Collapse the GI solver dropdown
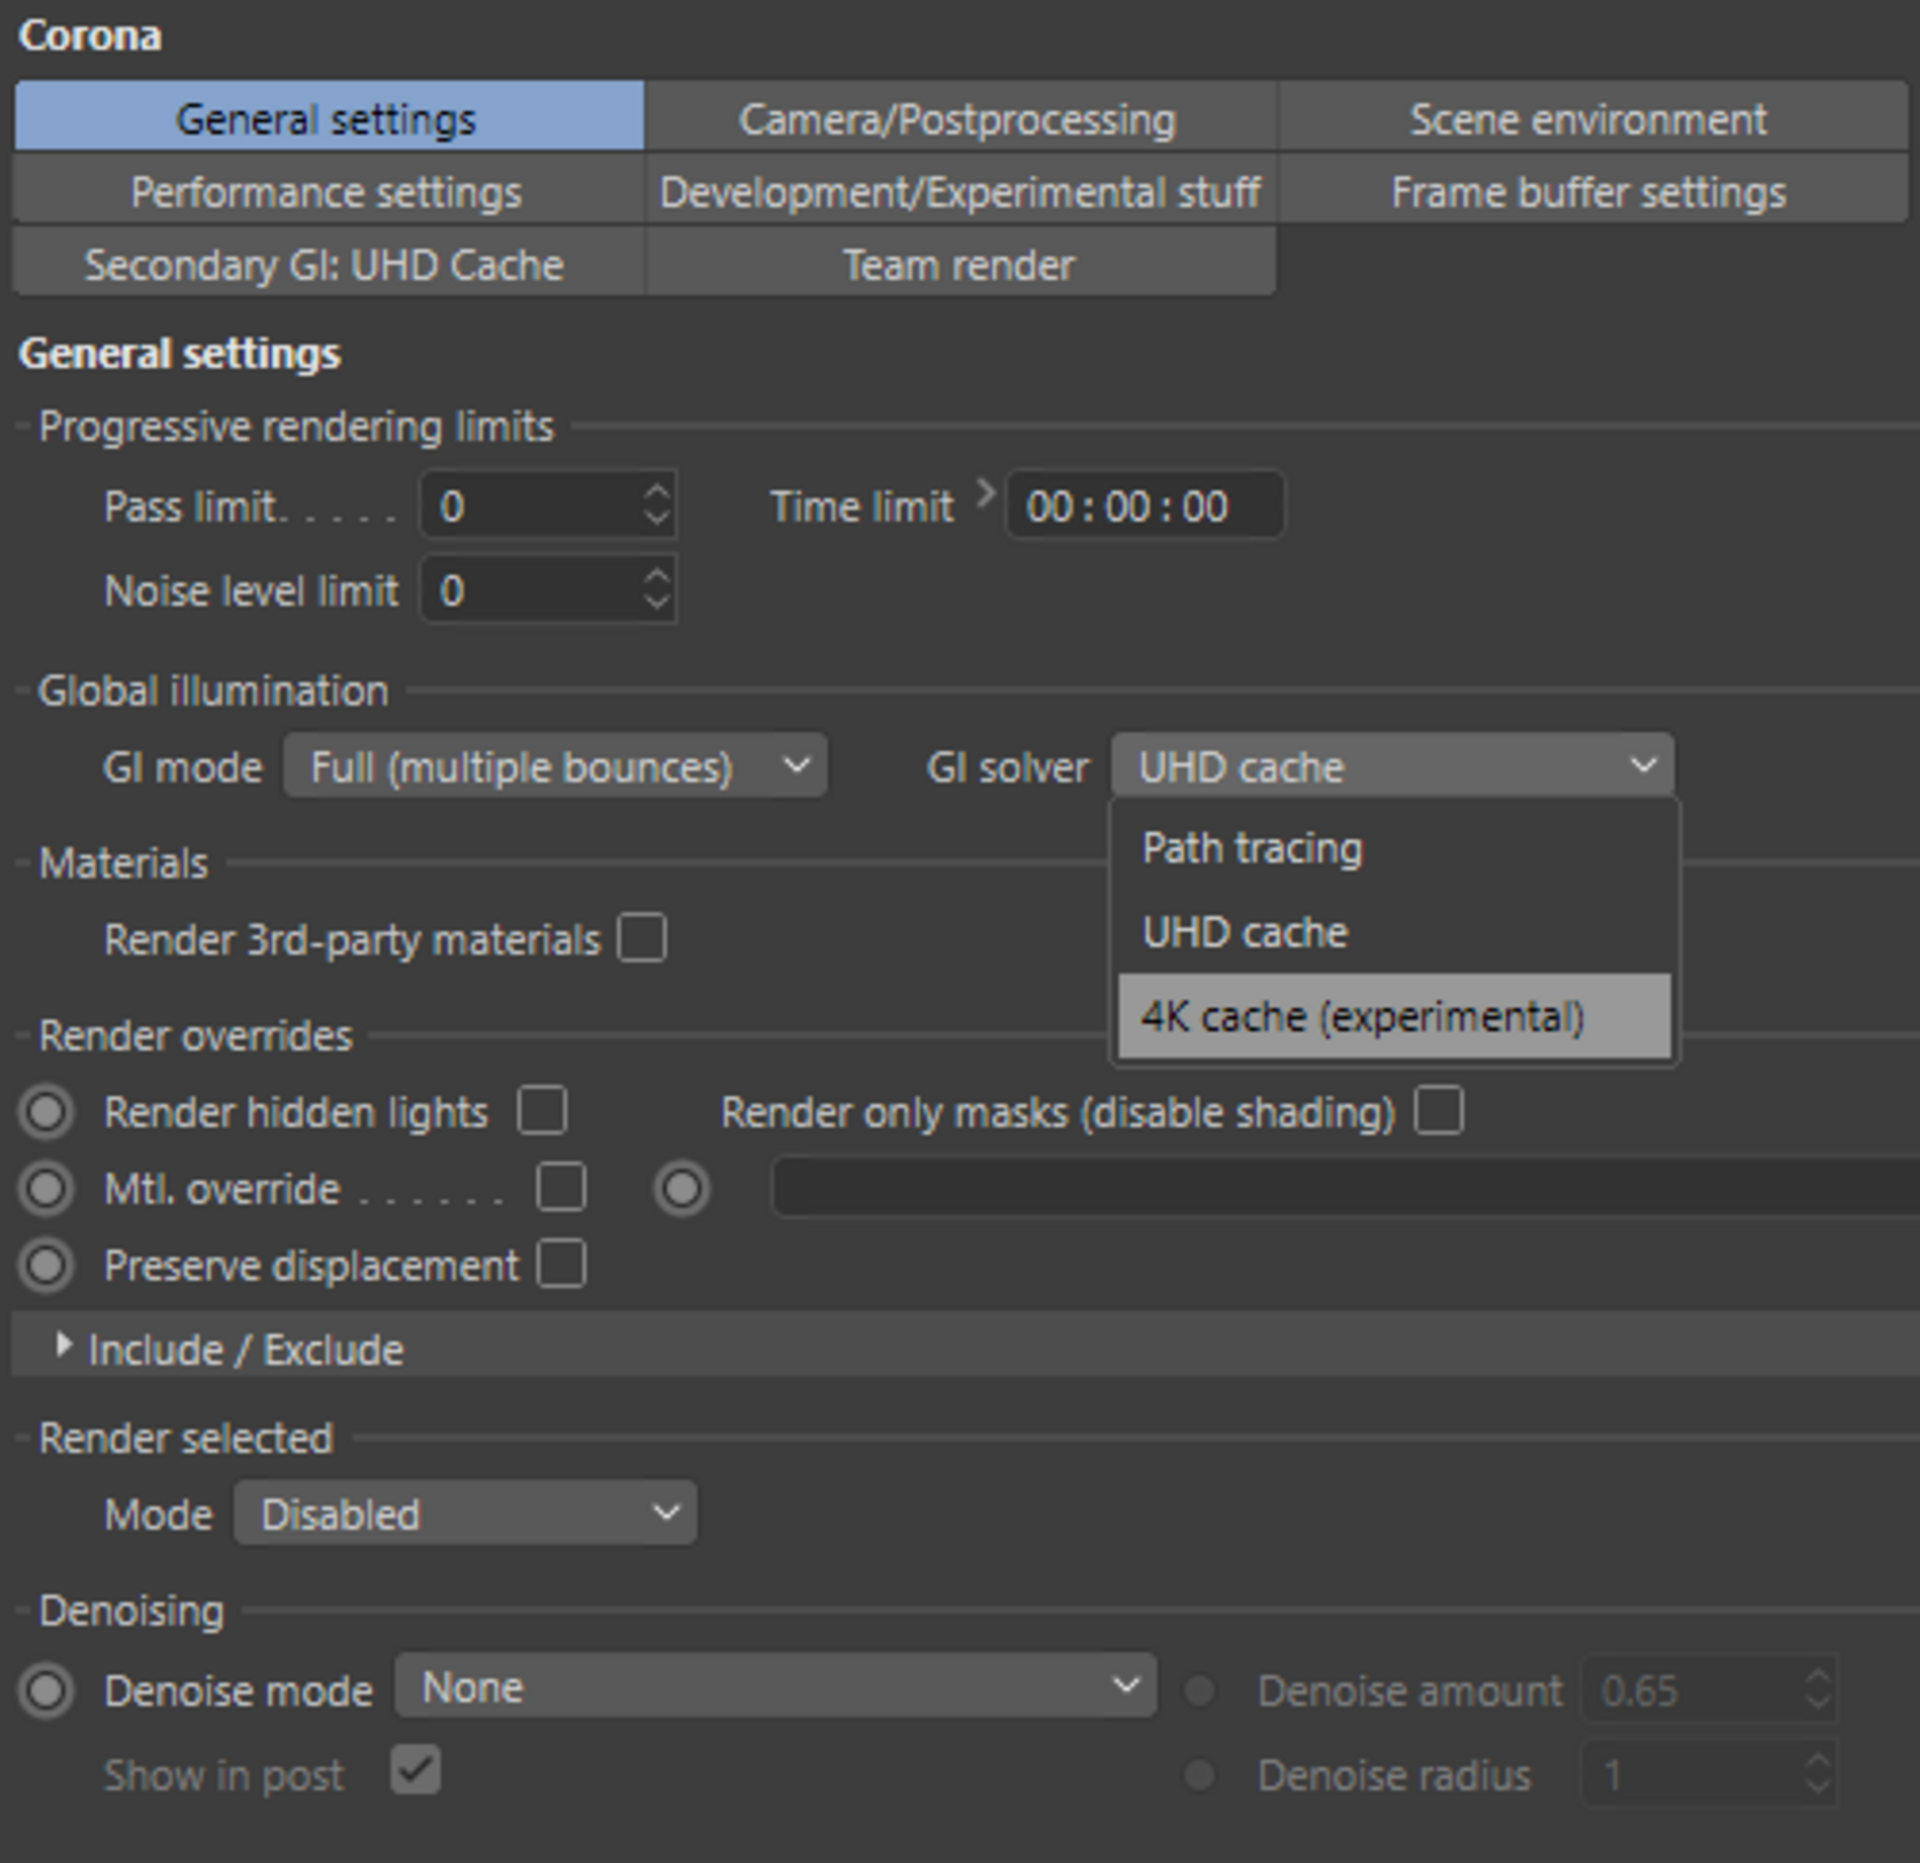This screenshot has width=1920, height=1863. pos(1392,766)
